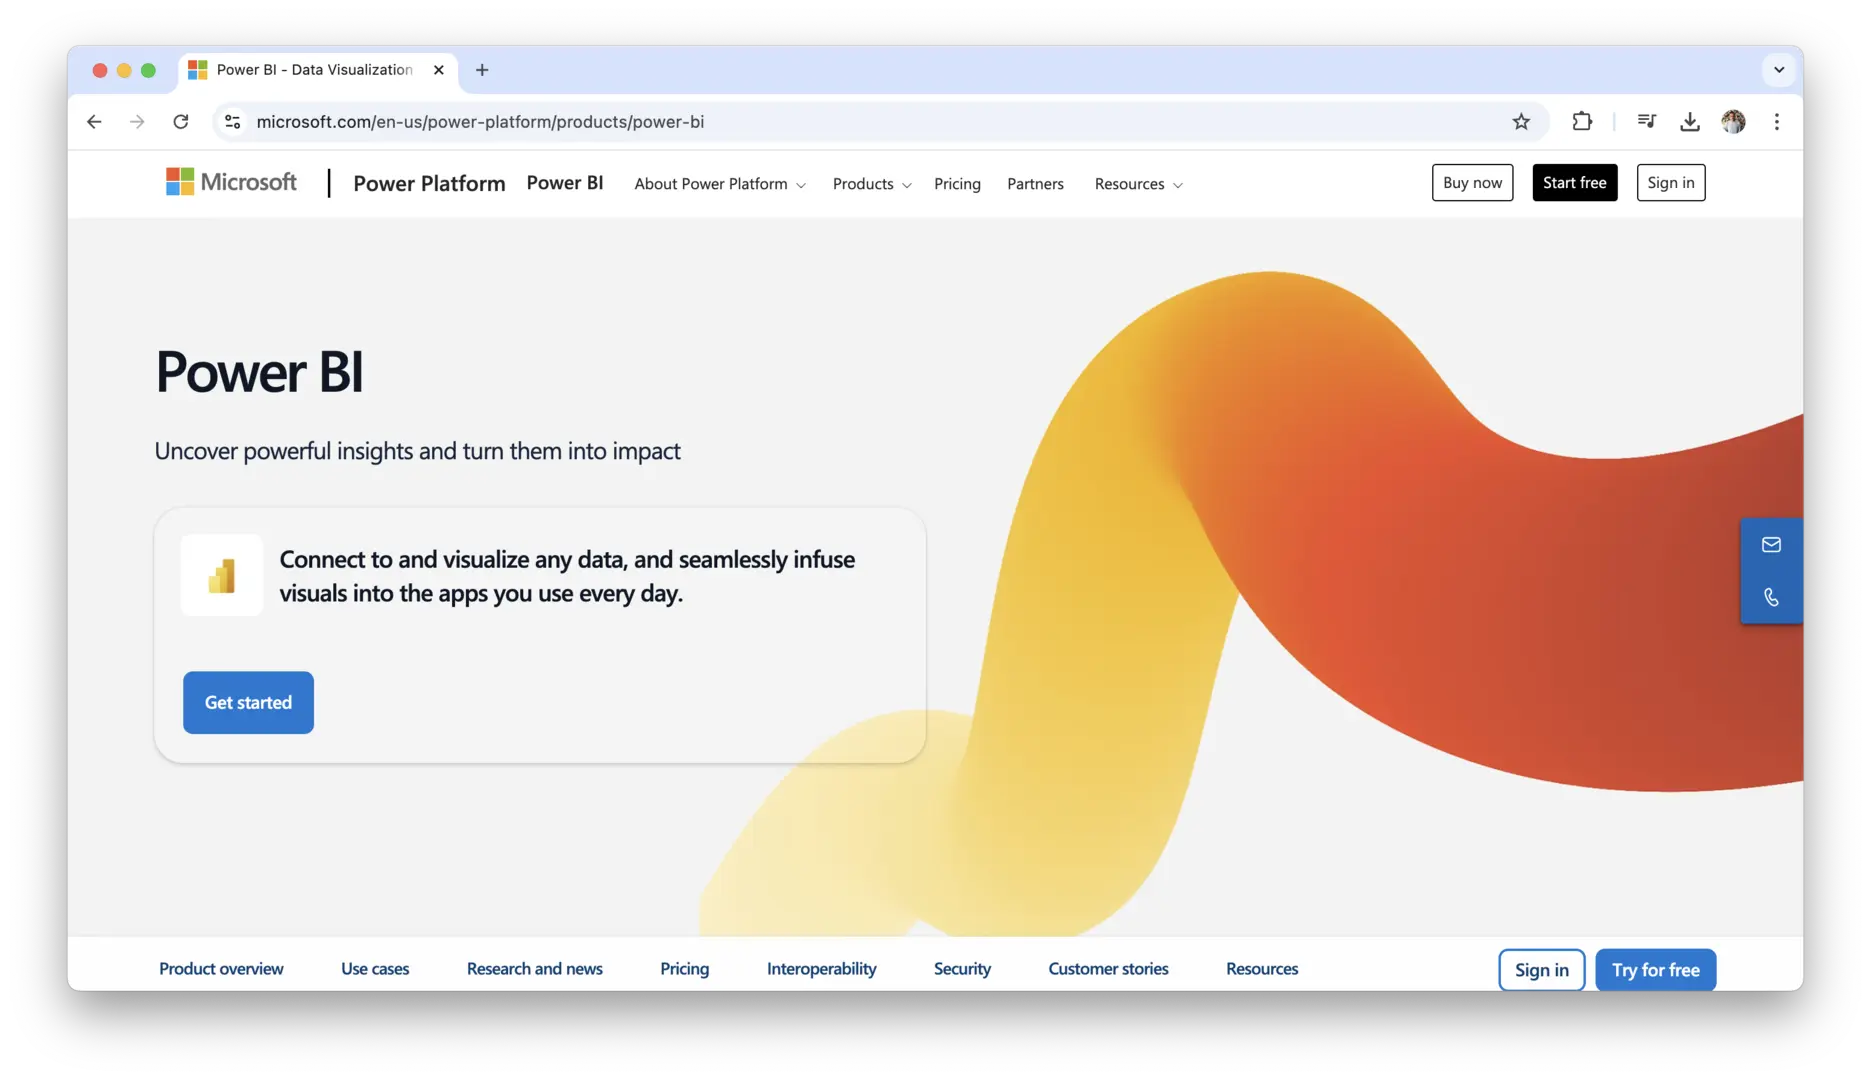Open the Extensions puzzle icon
The image size is (1871, 1080).
[x=1582, y=122]
